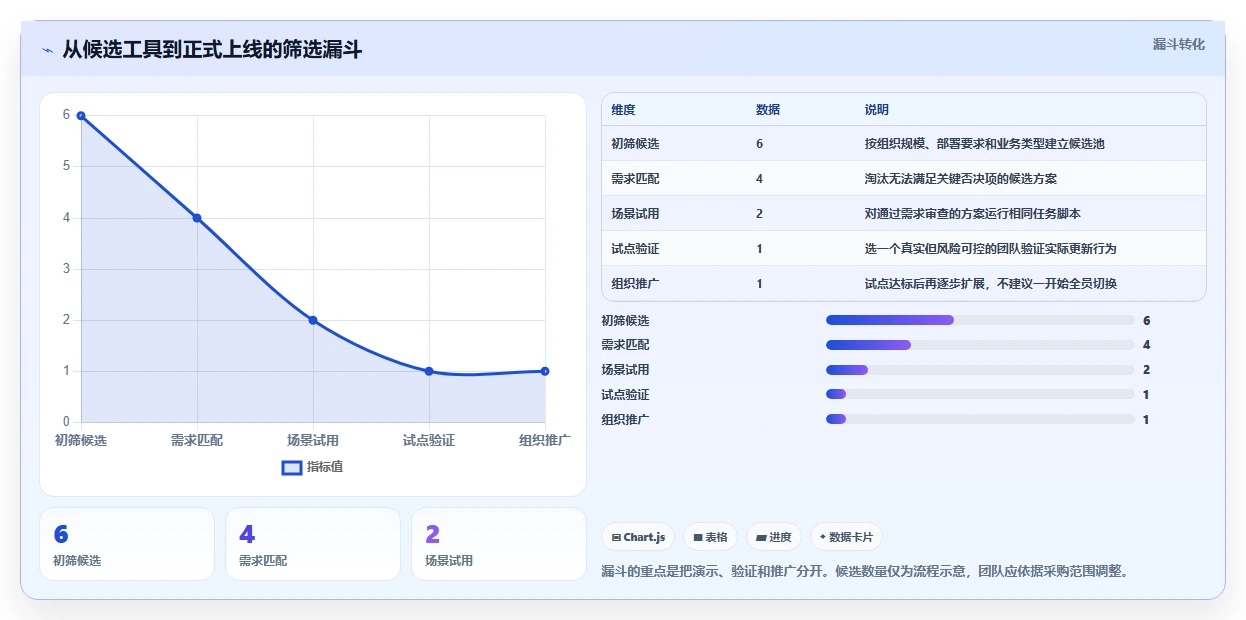The width and height of the screenshot is (1246, 620).
Task: Click the 初筛候选 x-axis label
Action: (81, 440)
